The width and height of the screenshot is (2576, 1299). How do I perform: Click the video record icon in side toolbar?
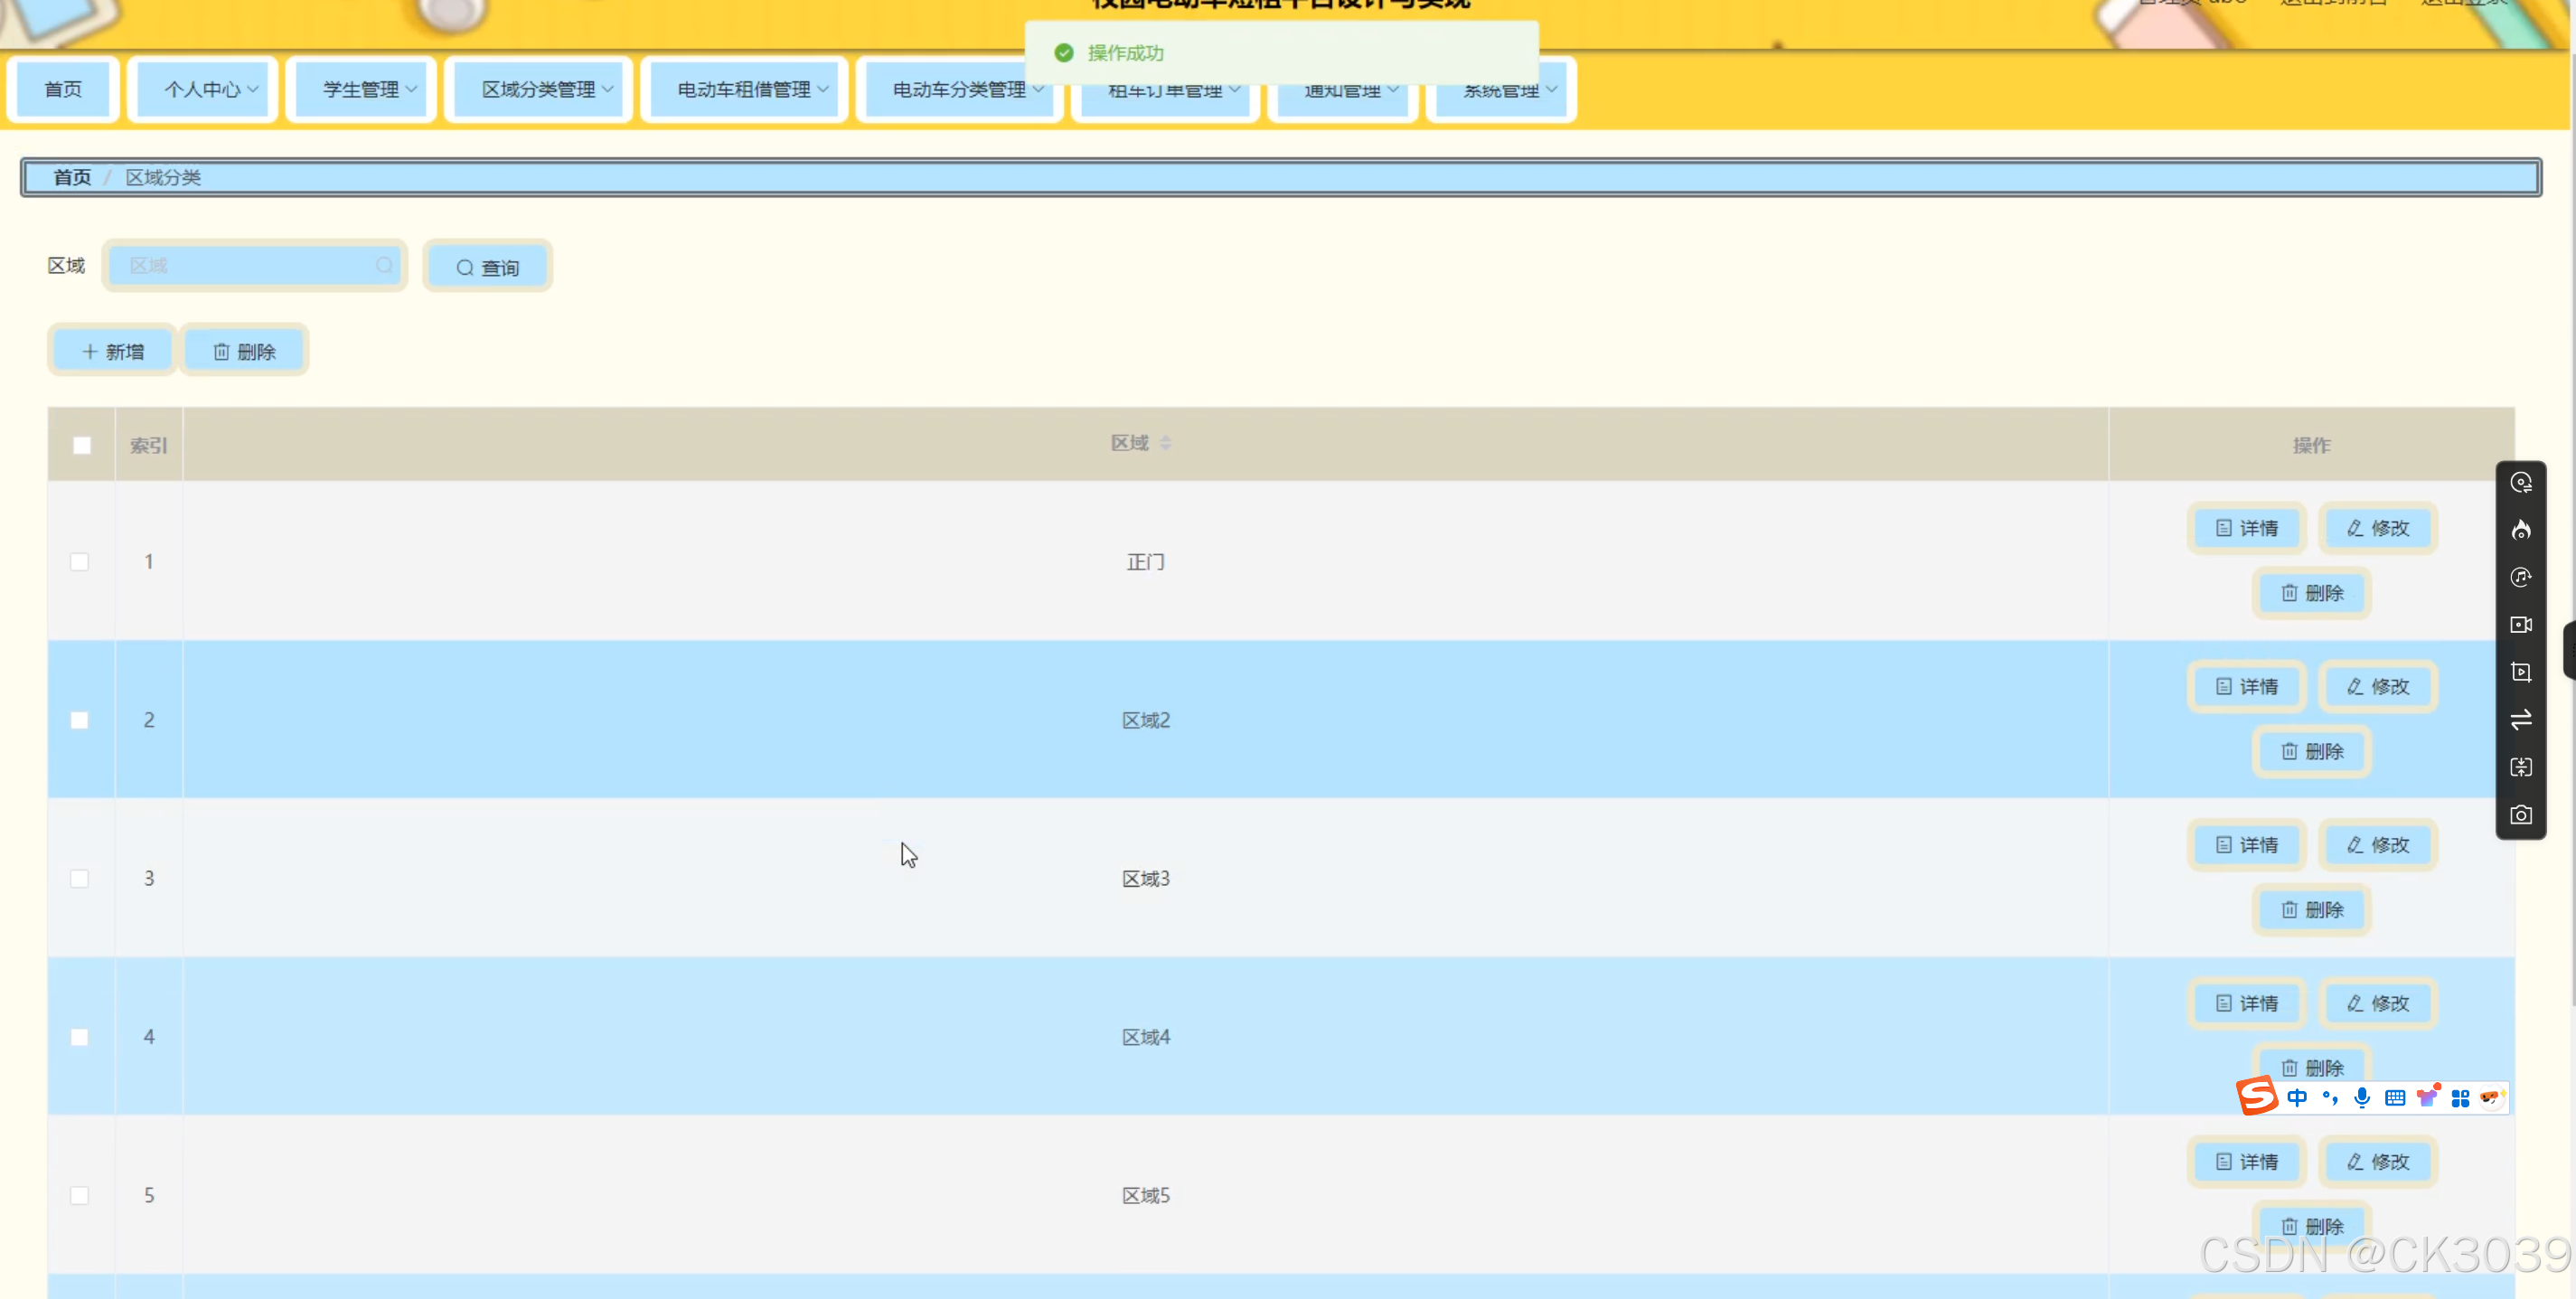click(x=2520, y=625)
